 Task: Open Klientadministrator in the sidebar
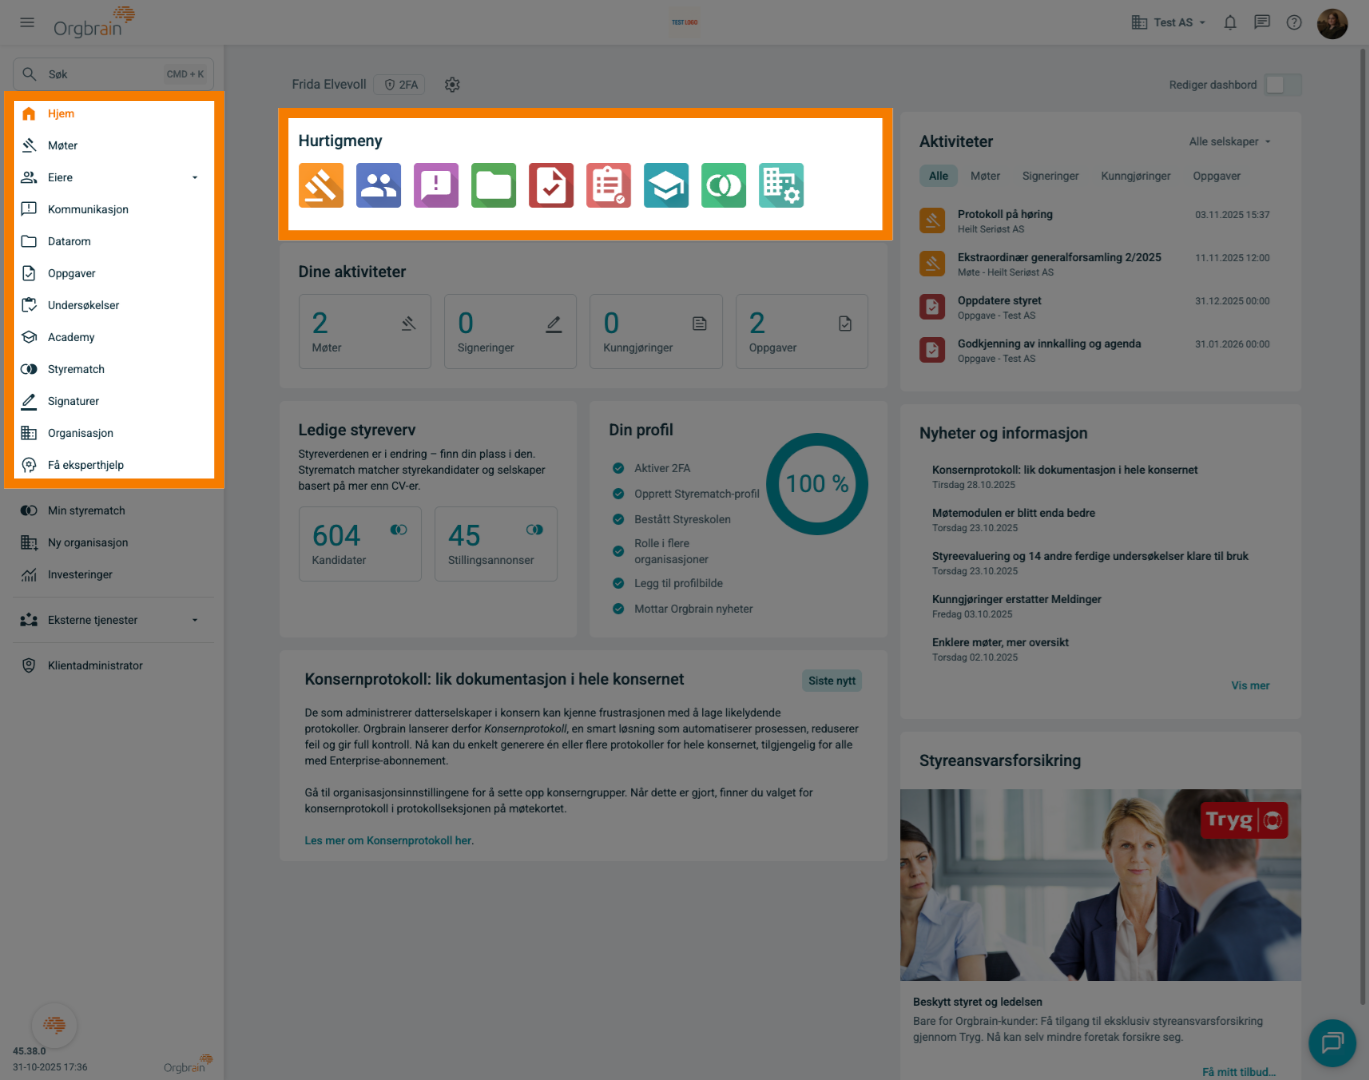point(114,666)
